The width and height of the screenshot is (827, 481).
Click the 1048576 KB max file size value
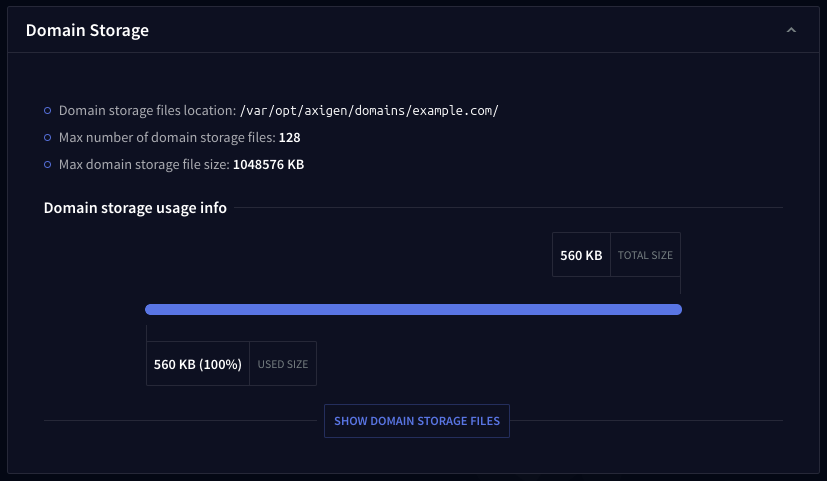(x=268, y=164)
